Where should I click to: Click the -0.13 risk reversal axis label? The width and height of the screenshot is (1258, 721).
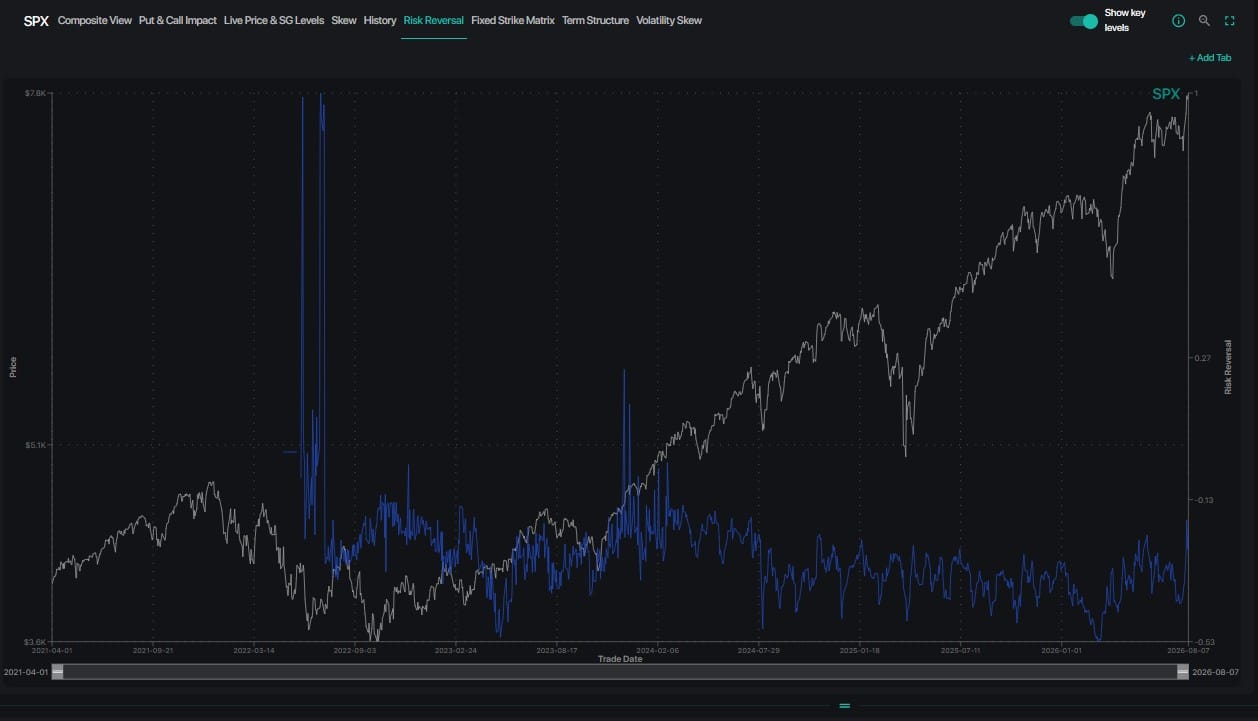[x=1203, y=500]
